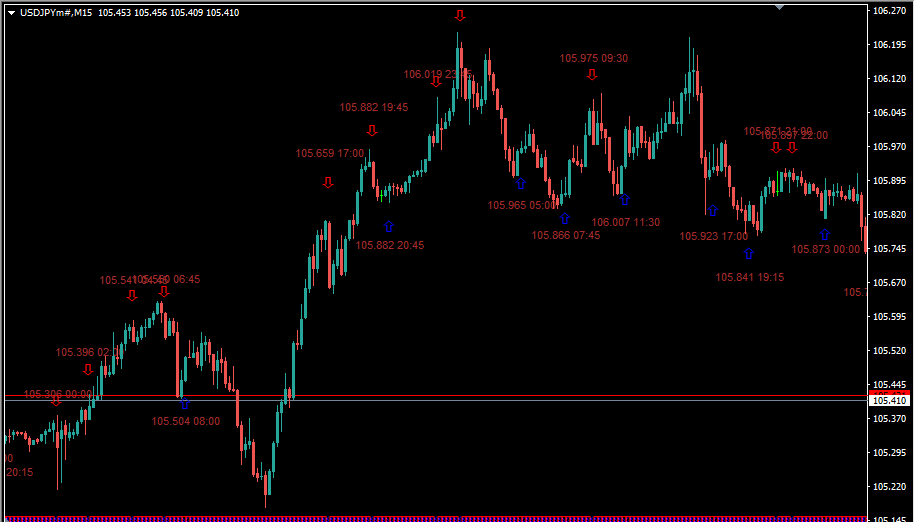Select the blue arrow above 105.866 07:45
This screenshot has width=915, height=522.
(564, 218)
